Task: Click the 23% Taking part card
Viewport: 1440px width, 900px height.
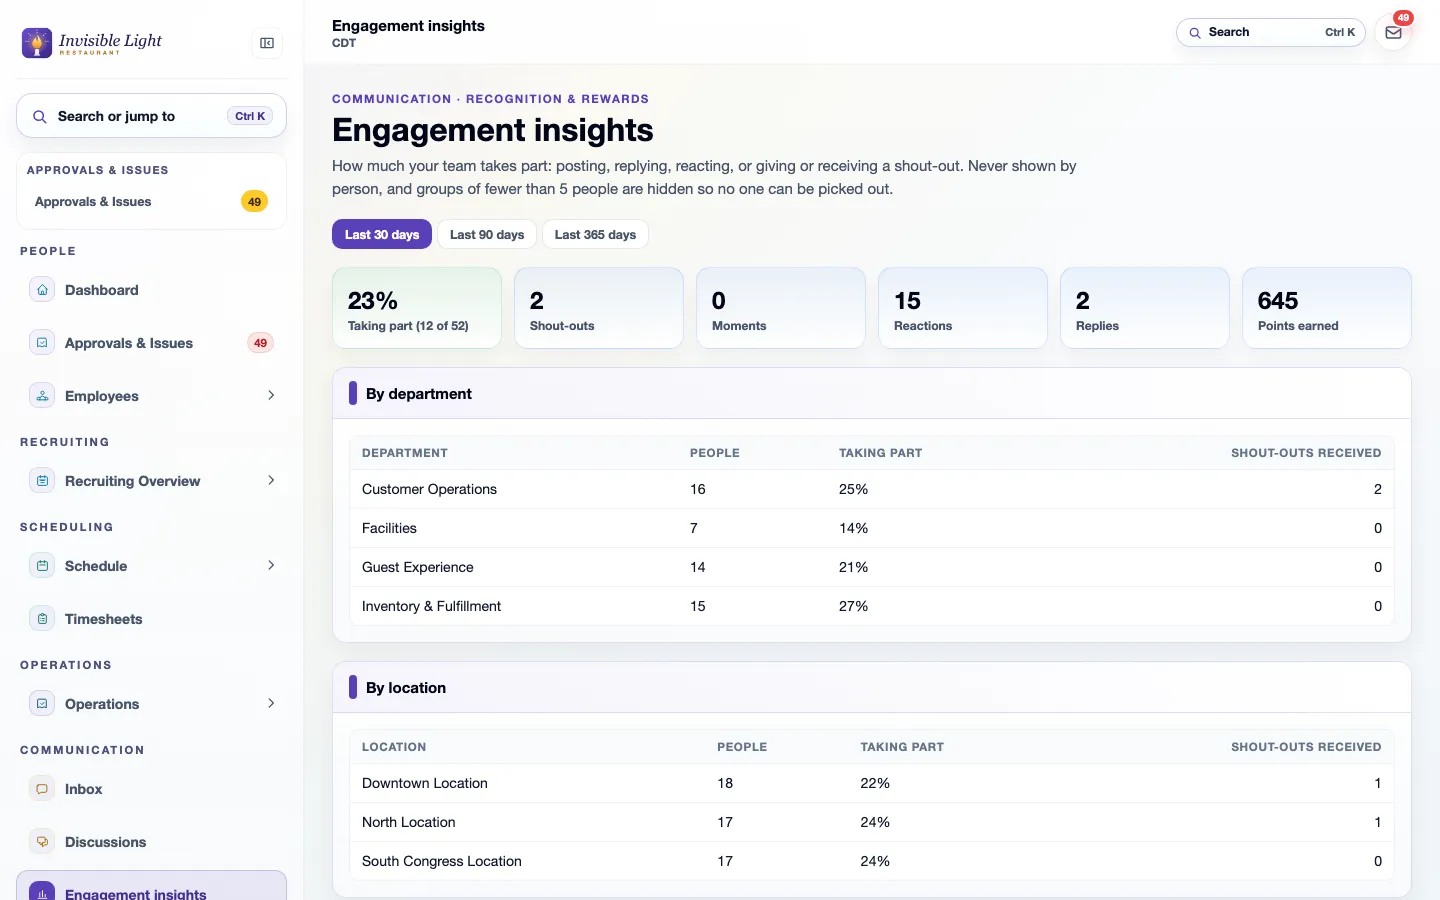Action: [417, 308]
